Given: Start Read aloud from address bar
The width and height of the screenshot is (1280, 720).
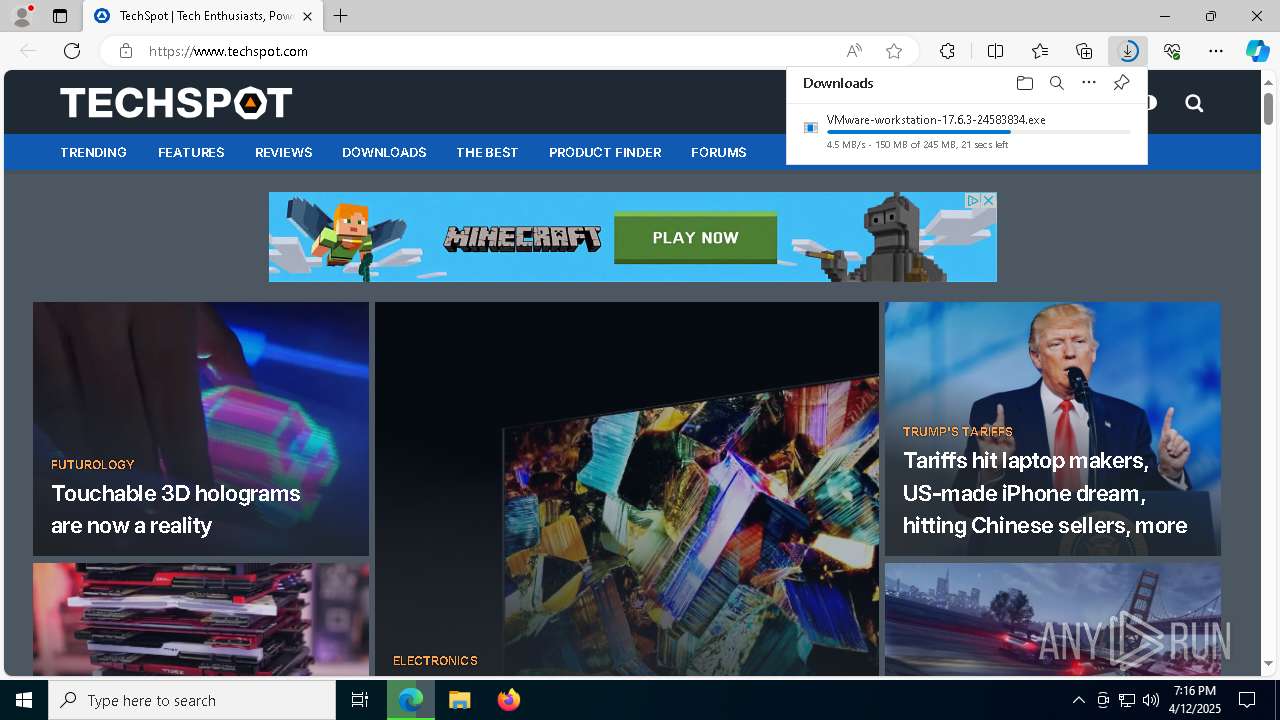Looking at the screenshot, I should click(854, 51).
